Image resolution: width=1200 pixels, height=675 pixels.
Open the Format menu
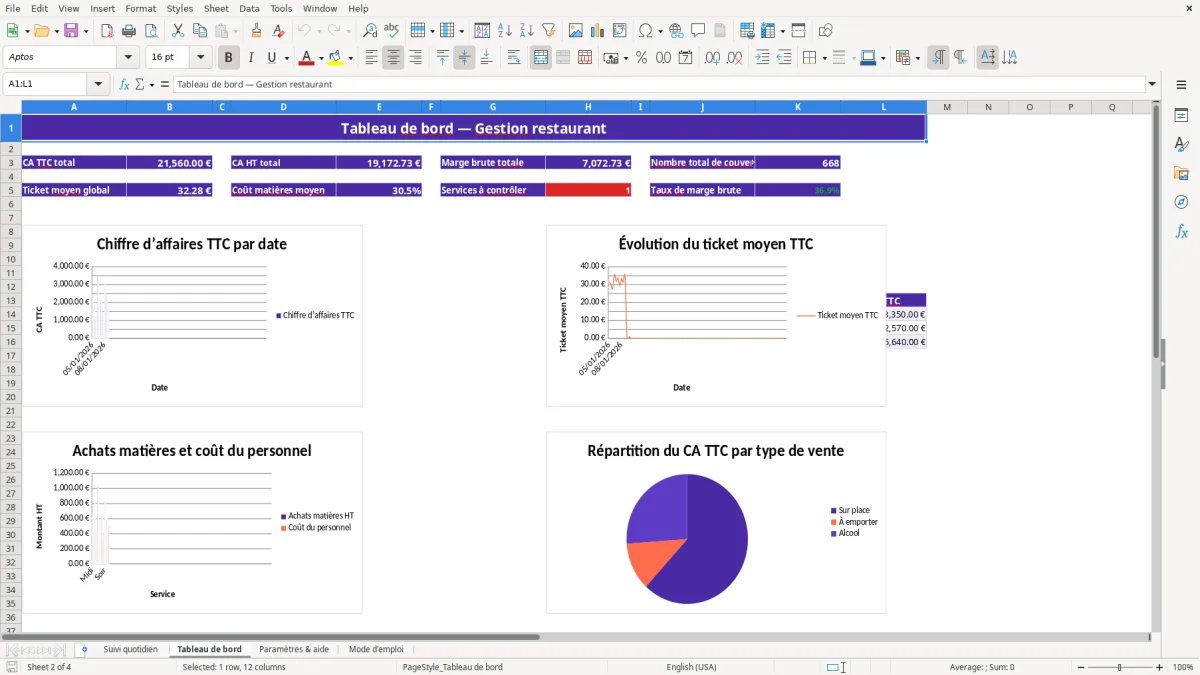click(x=140, y=8)
